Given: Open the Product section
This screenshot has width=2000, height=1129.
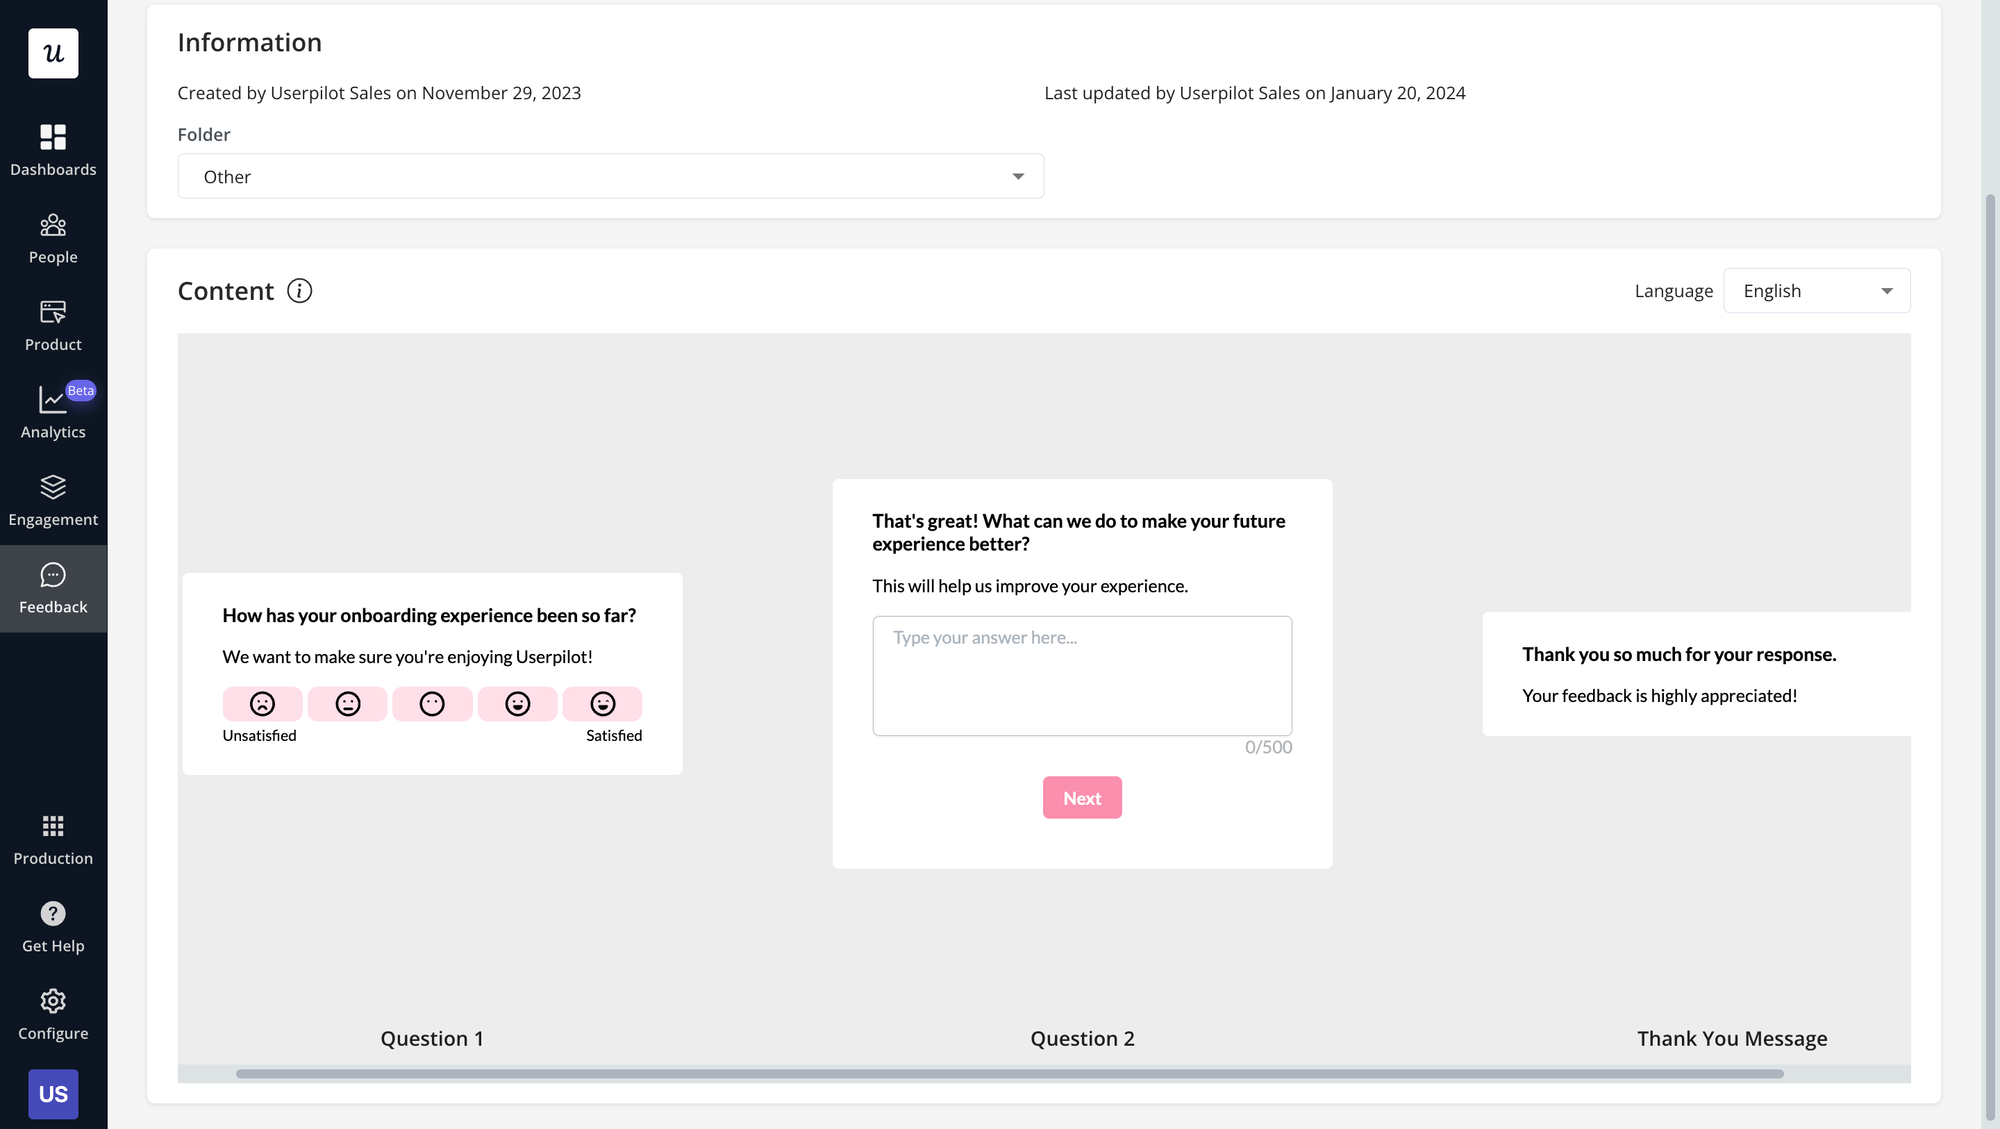Looking at the screenshot, I should click(x=53, y=323).
